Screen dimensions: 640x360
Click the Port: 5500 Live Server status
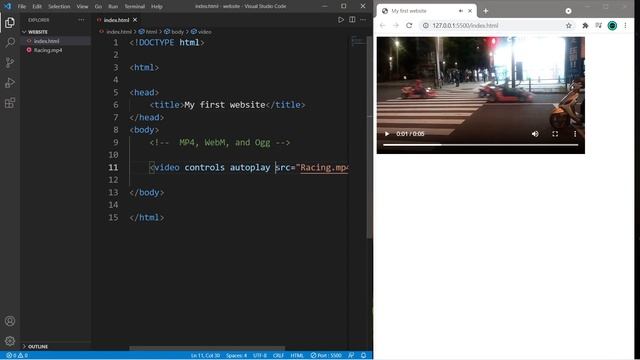326,356
